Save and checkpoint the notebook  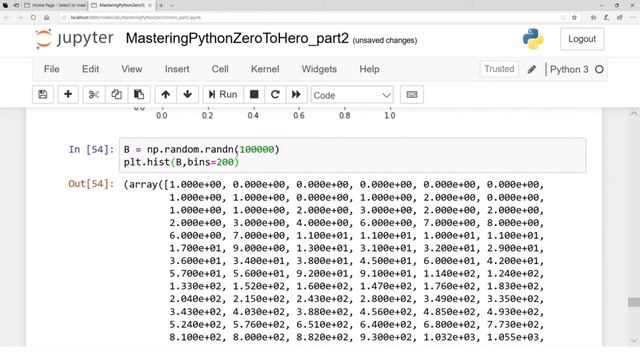(x=42, y=95)
